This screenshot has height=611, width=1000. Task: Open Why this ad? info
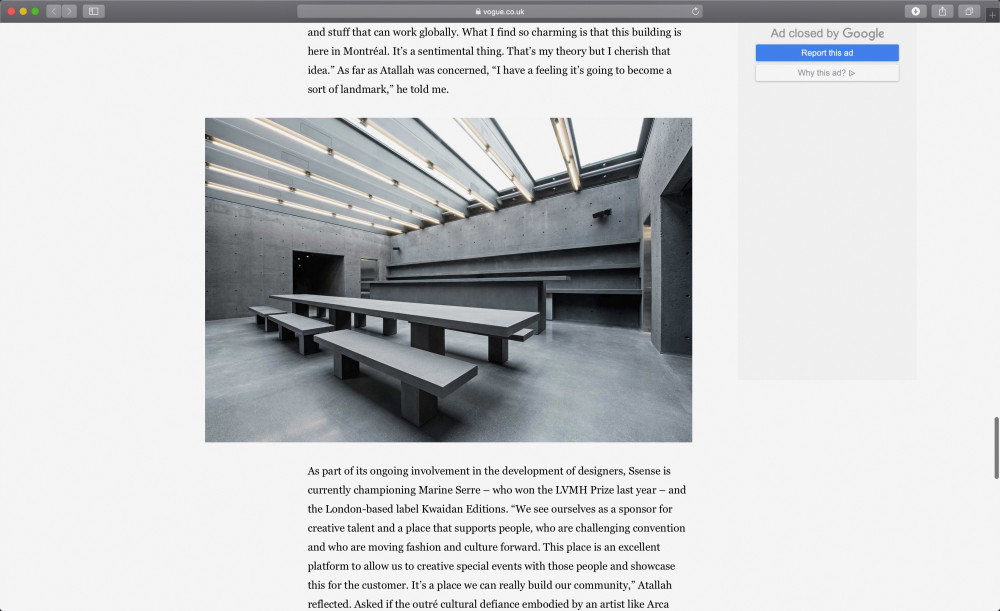tap(827, 73)
